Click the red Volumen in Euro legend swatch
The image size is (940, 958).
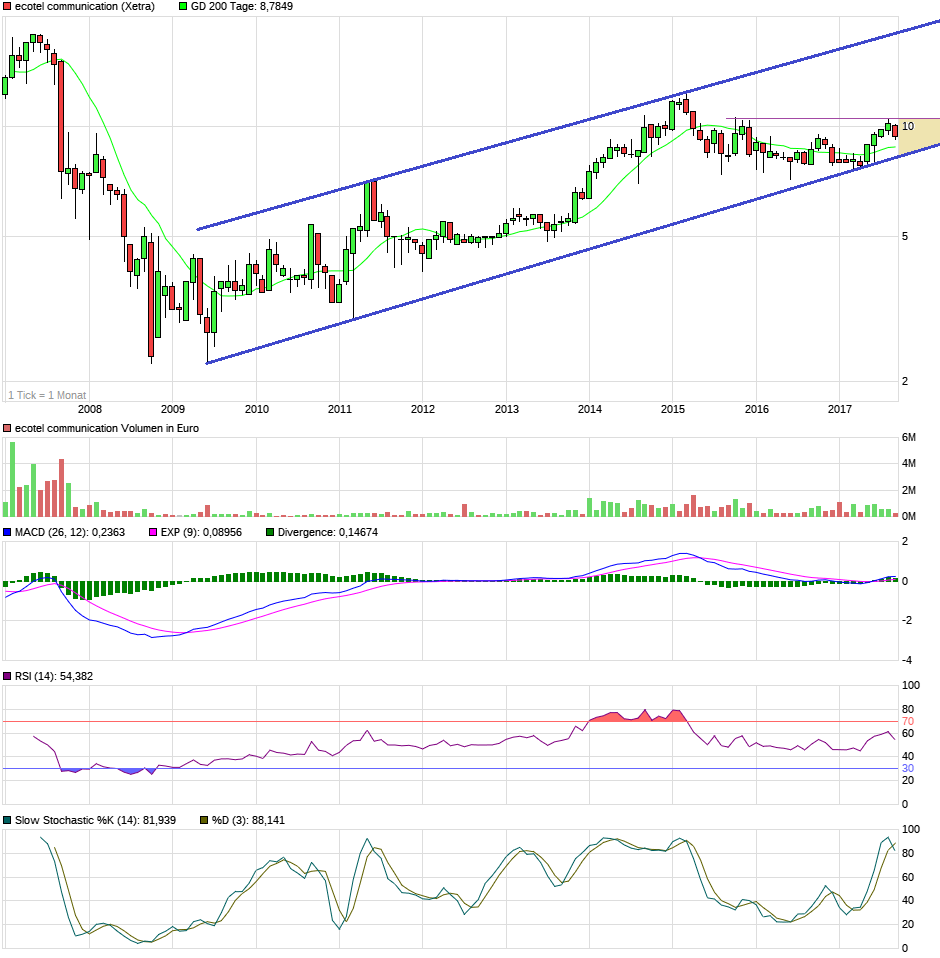coord(7,428)
